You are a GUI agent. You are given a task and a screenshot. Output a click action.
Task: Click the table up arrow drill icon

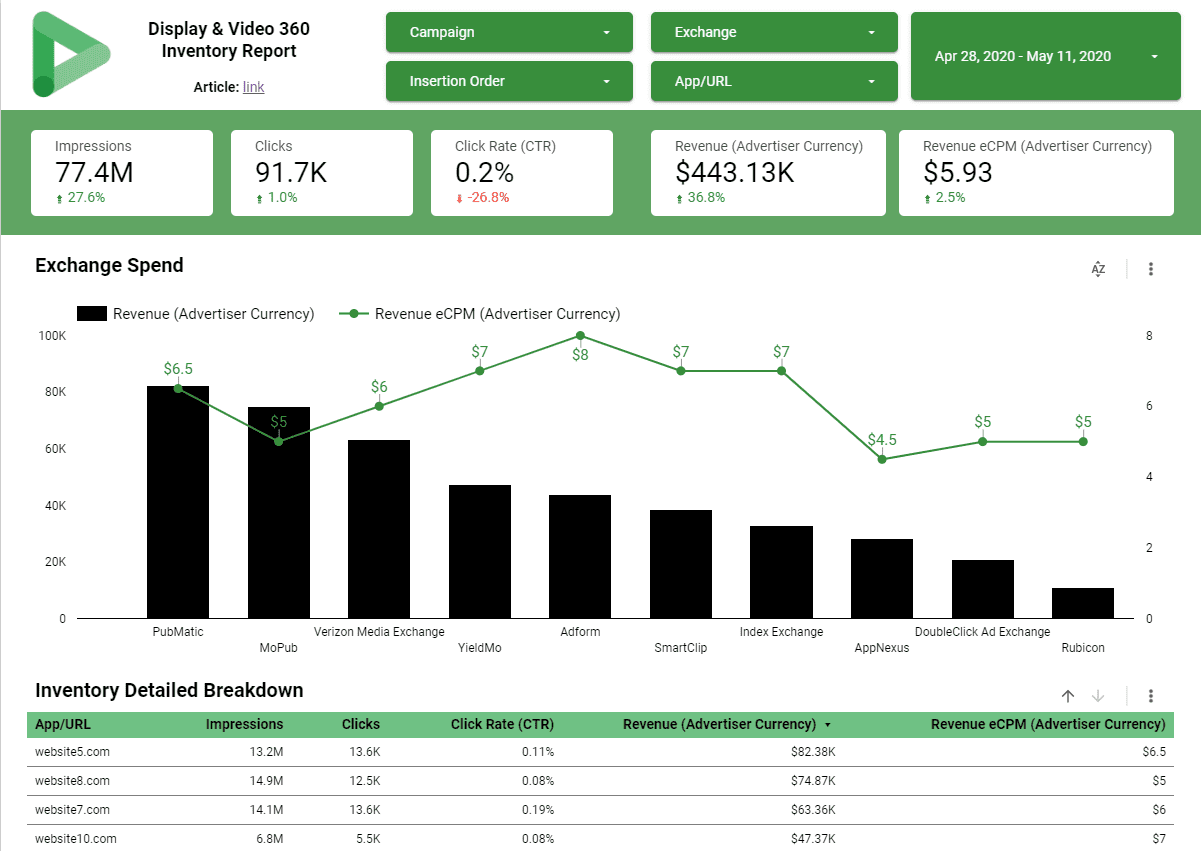click(1068, 696)
